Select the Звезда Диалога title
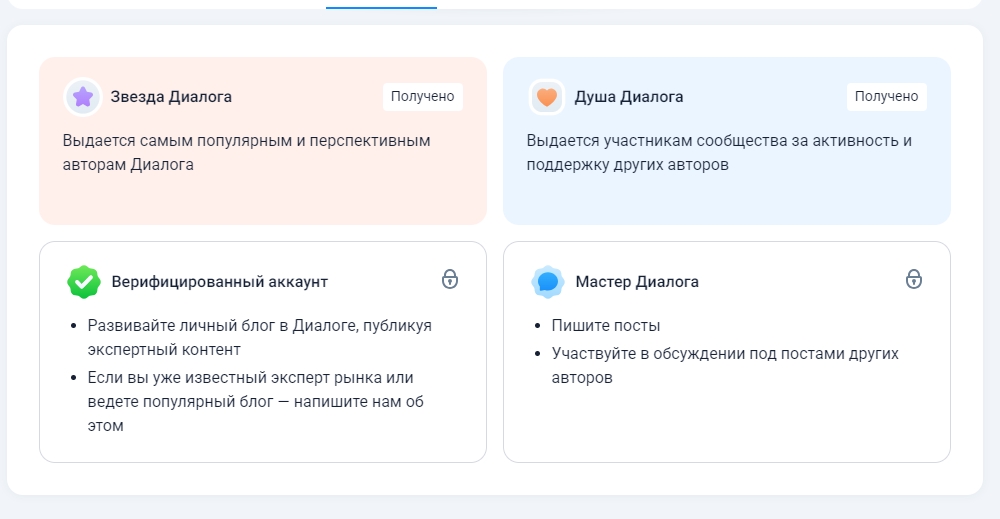The height and width of the screenshot is (519, 1000). 171,97
